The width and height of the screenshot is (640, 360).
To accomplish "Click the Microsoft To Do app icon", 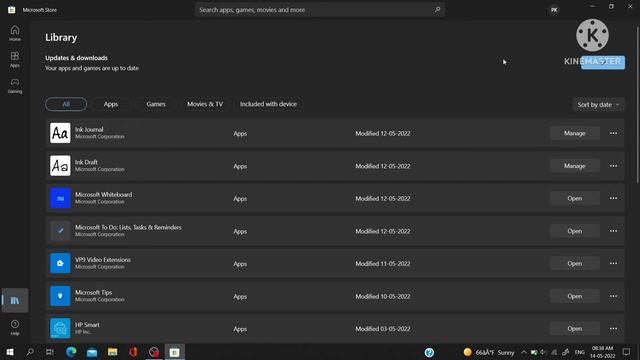I will 60,231.
